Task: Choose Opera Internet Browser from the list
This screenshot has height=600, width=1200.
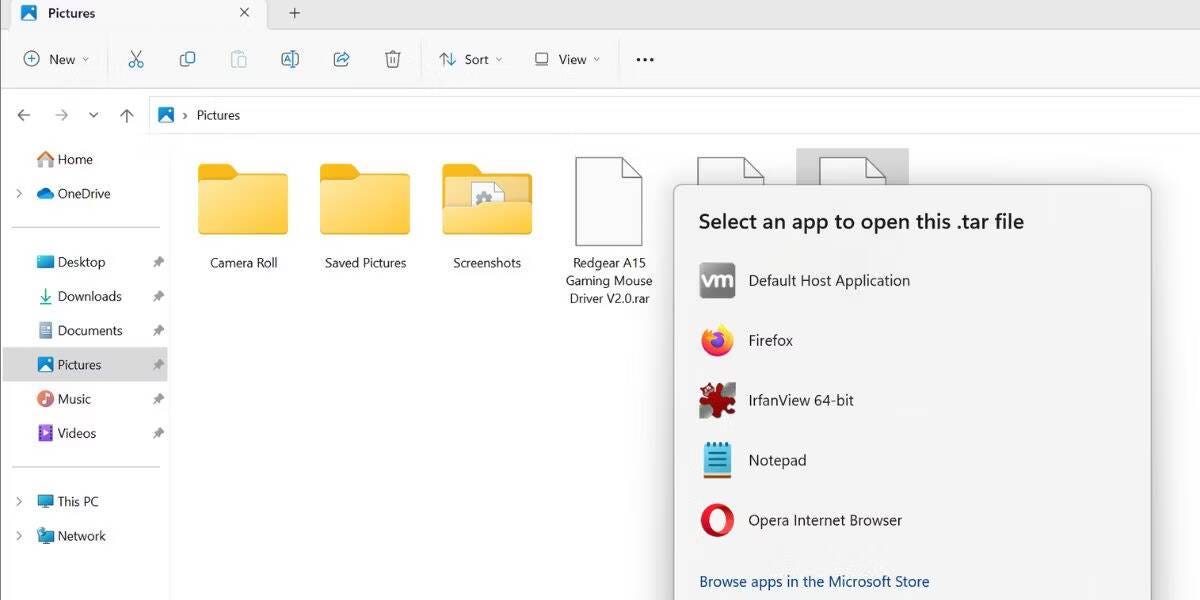Action: point(825,520)
